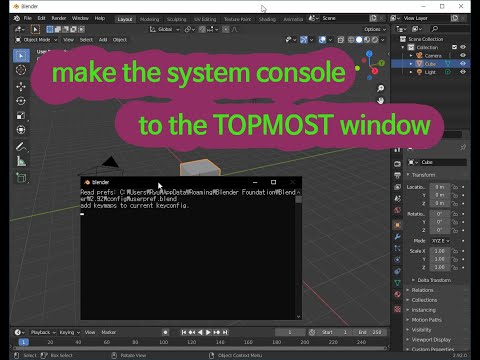Image resolution: width=480 pixels, height=360 pixels.
Task: Open the File menu
Action: pos(28,18)
